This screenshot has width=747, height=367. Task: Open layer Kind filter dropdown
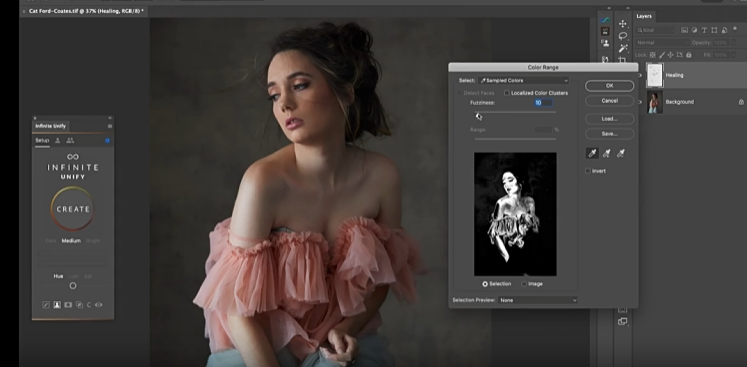coord(655,30)
